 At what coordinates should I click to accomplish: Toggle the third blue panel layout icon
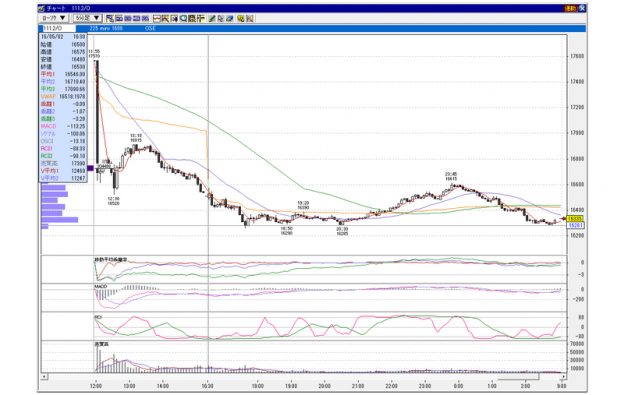(x=128, y=18)
